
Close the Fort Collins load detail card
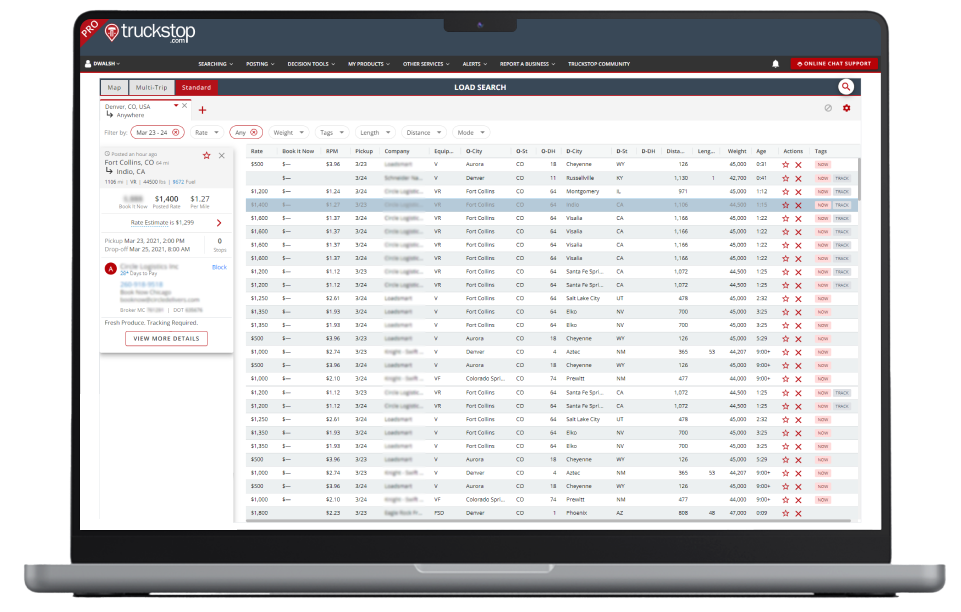(x=222, y=156)
